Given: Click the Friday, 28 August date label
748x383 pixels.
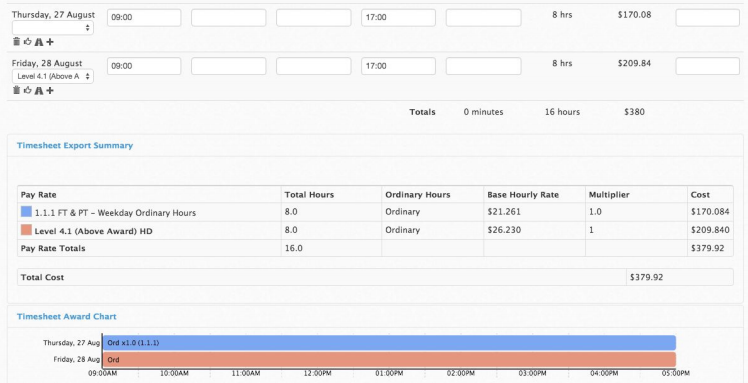Looking at the screenshot, I should [x=47, y=63].
